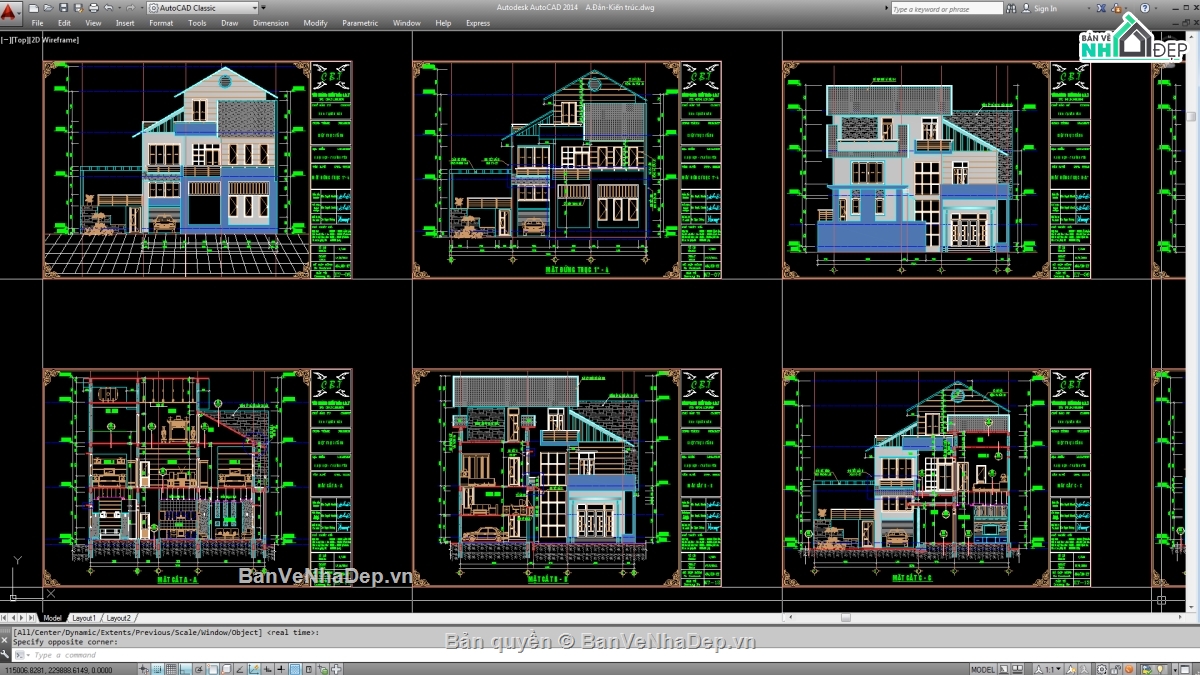1200x675 pixels.
Task: Toggle Object Snap mode on
Action: pos(212,667)
